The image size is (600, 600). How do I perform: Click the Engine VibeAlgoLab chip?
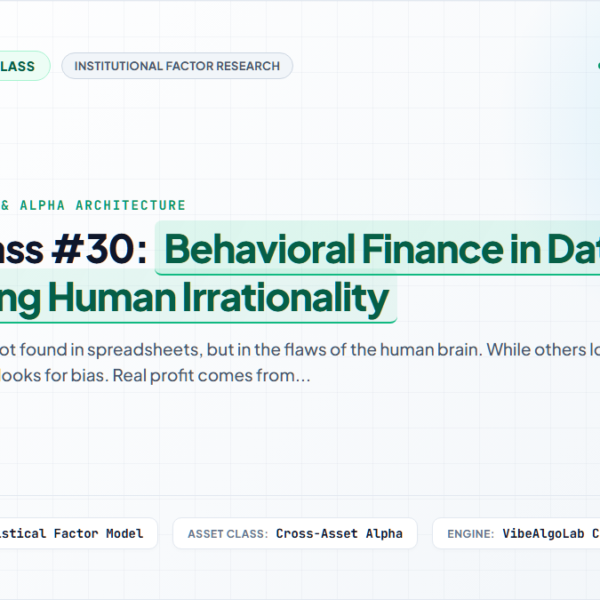click(517, 533)
